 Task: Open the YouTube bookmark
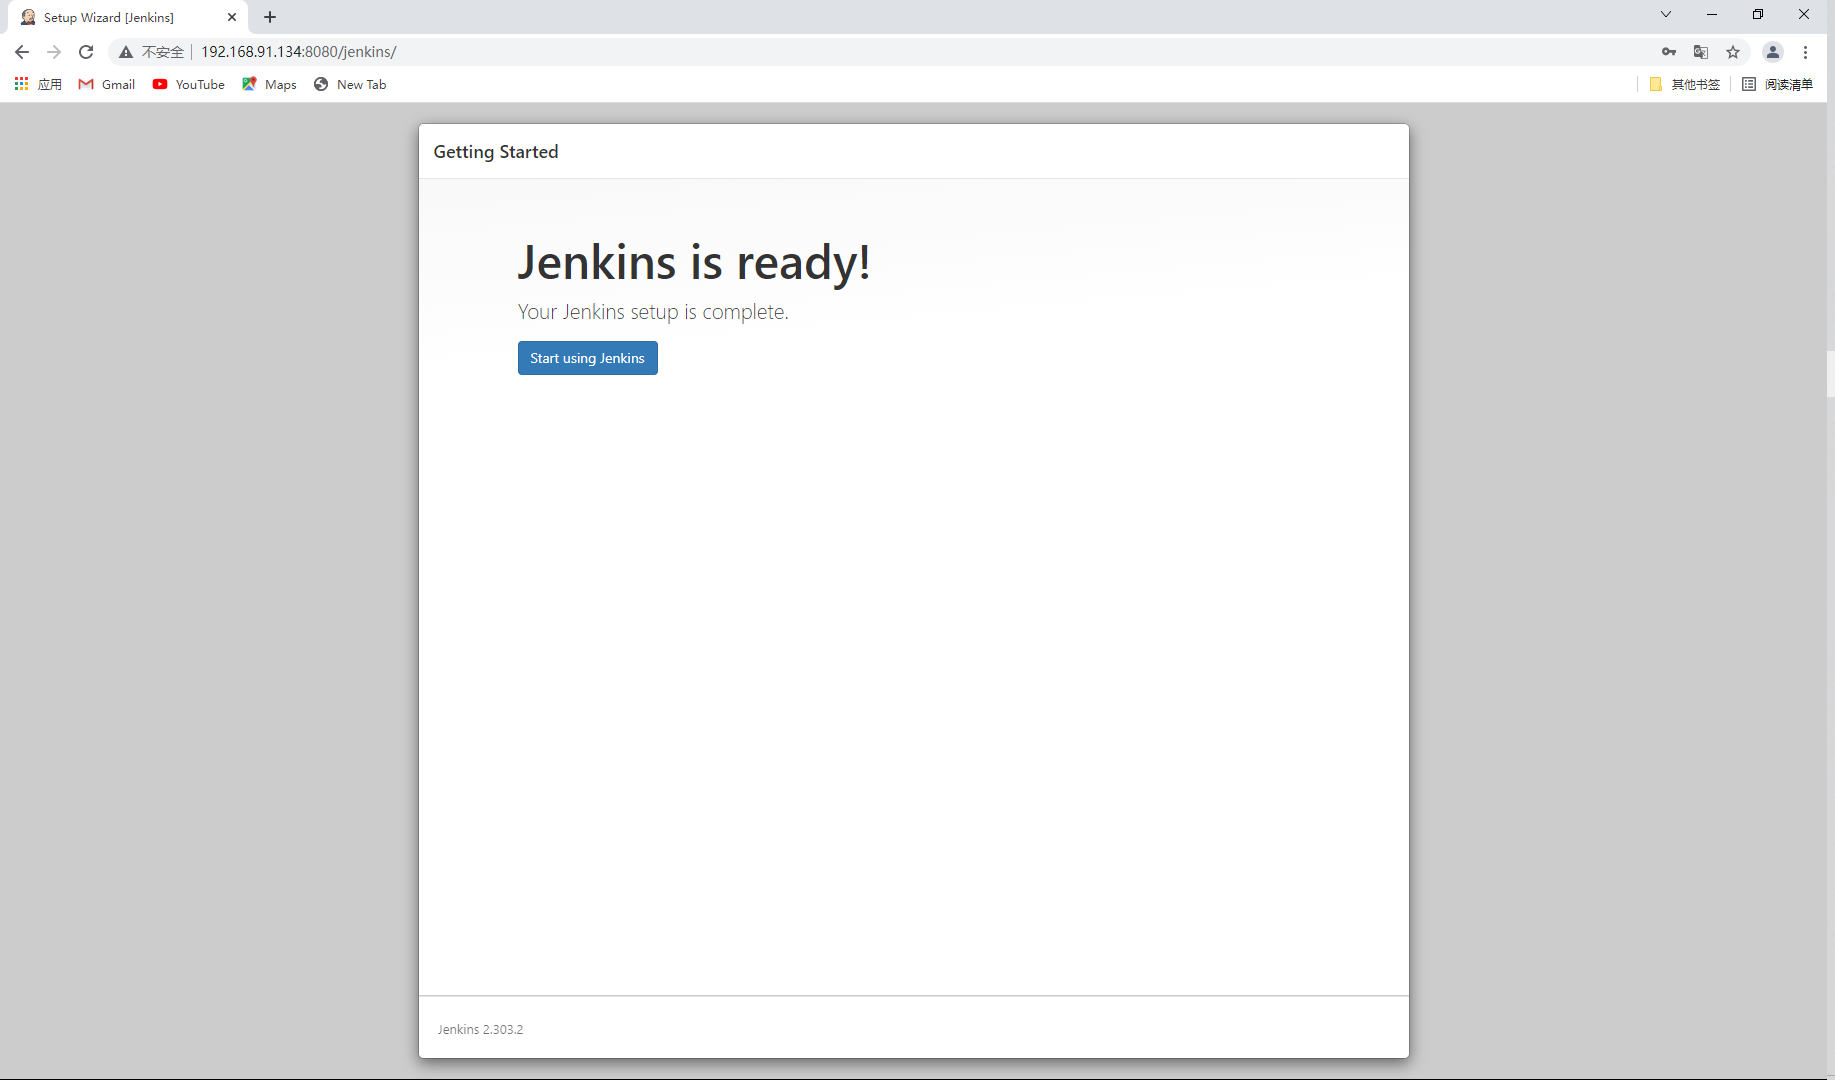tap(189, 84)
